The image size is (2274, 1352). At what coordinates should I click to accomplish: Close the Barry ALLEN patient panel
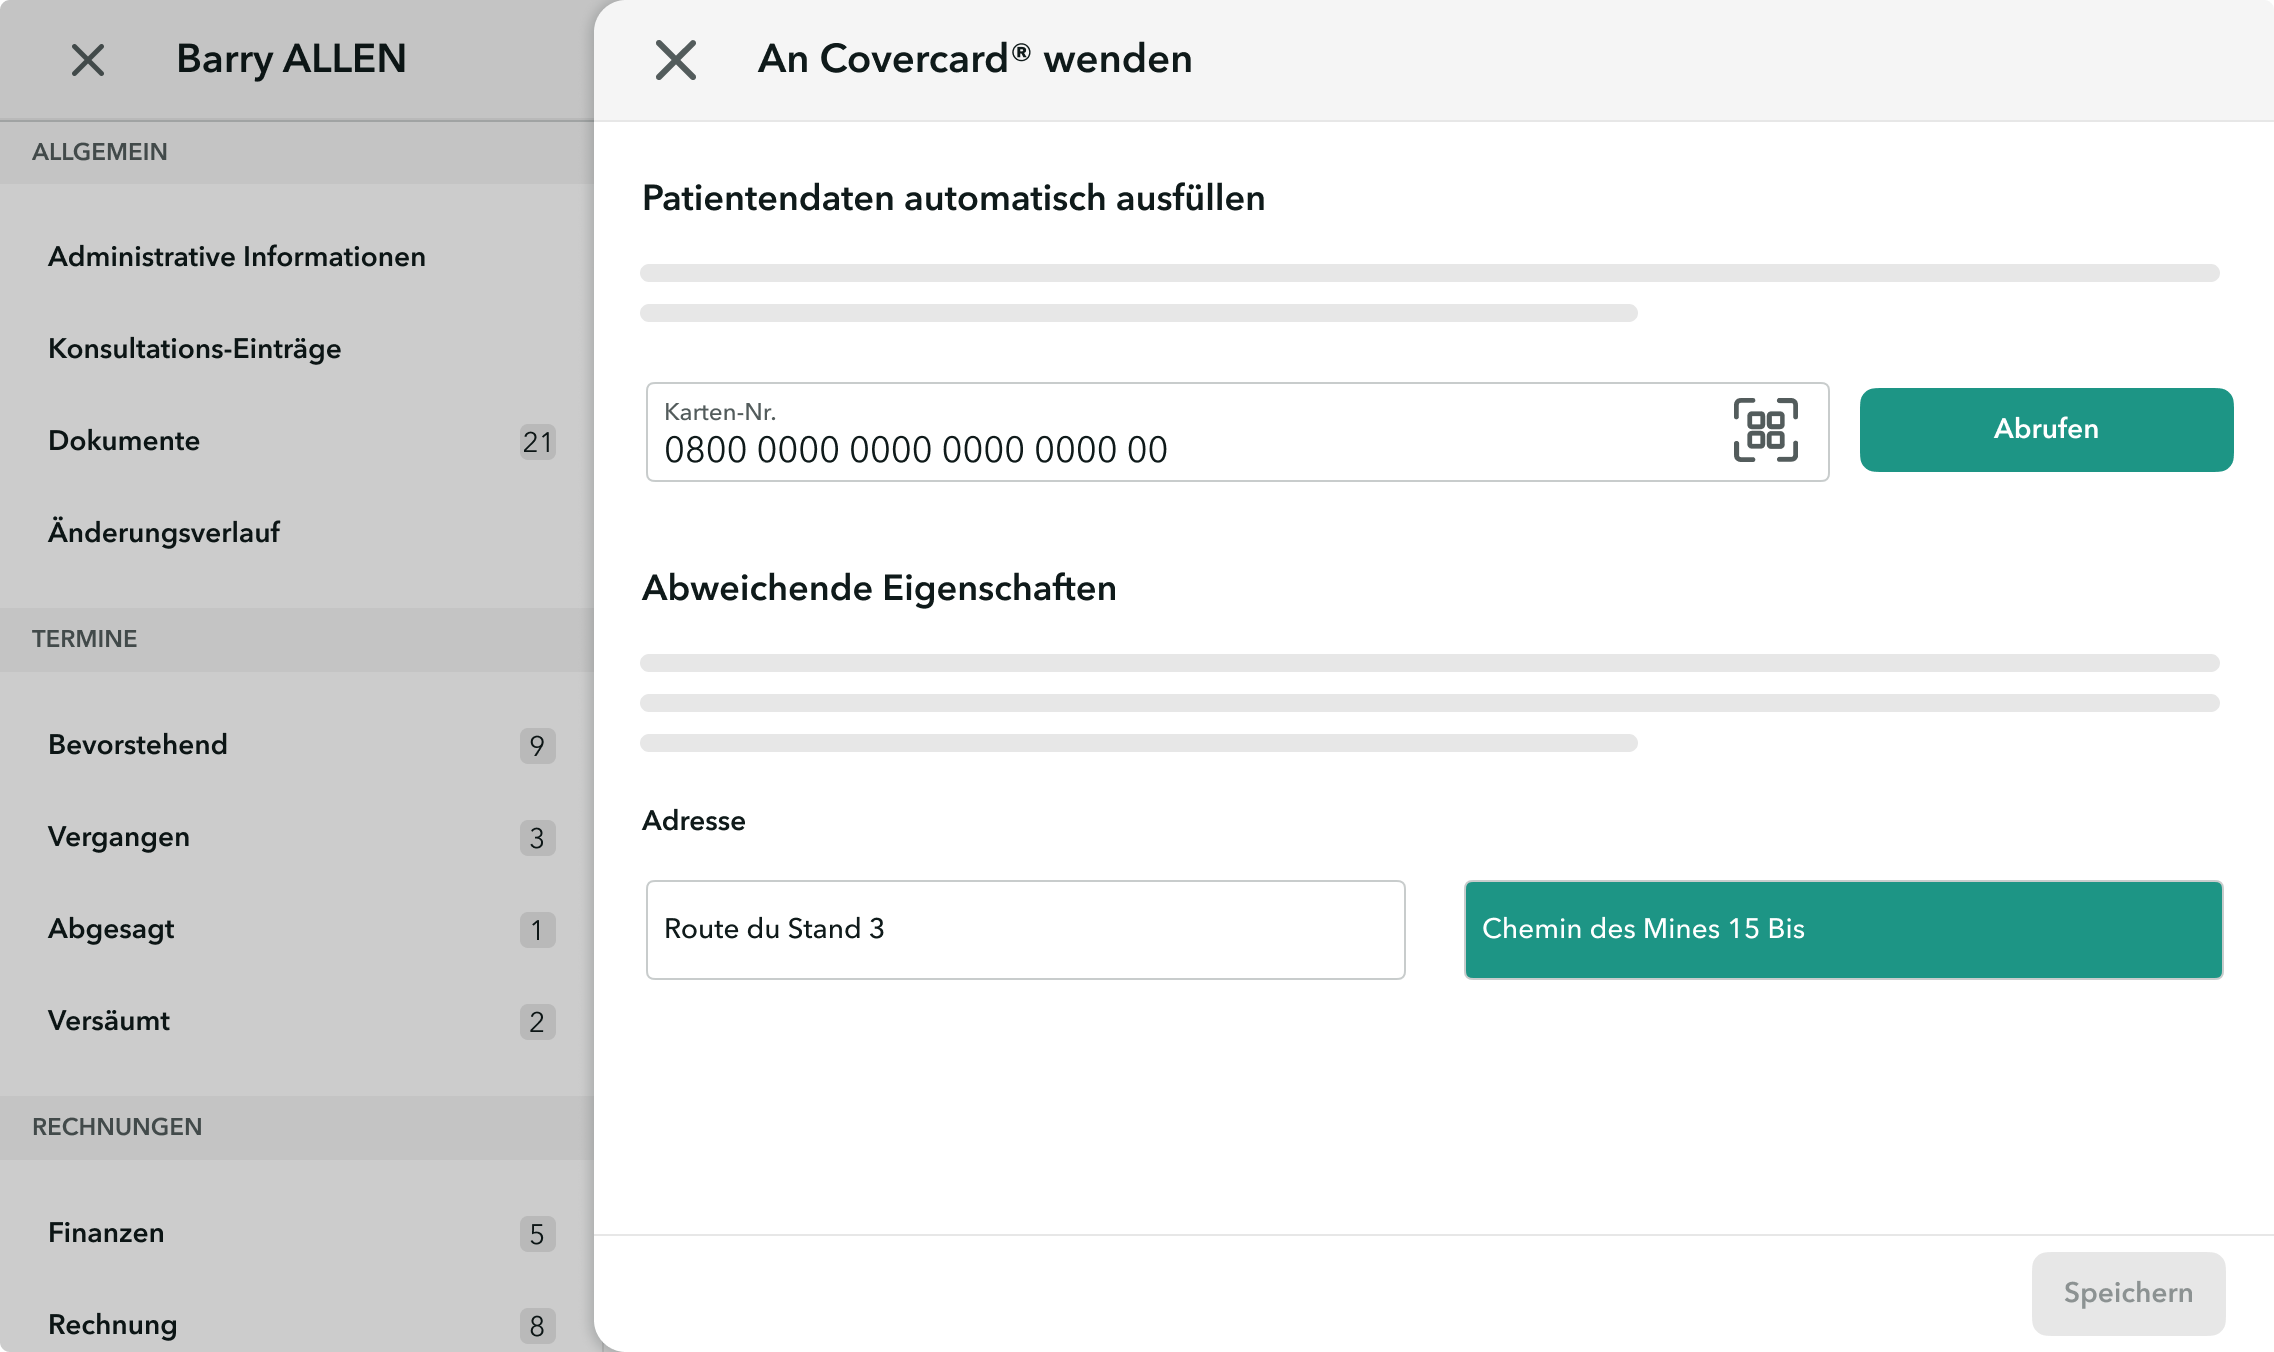(x=88, y=60)
